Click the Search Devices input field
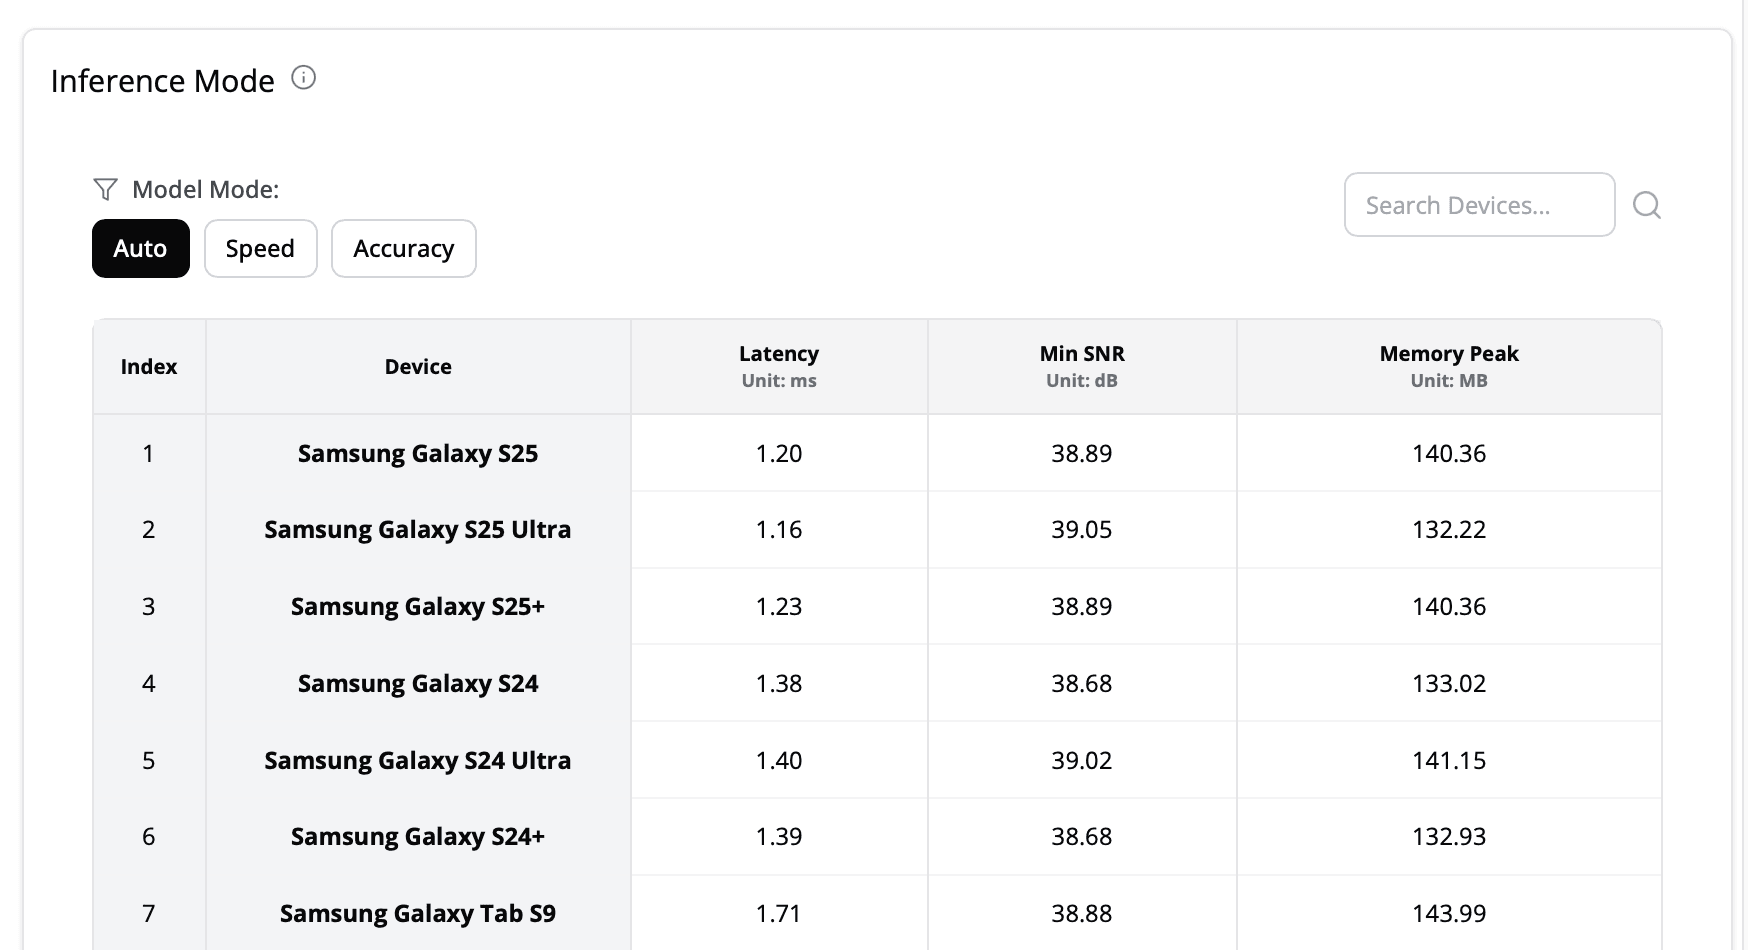Viewport: 1748px width, 950px height. [x=1479, y=204]
